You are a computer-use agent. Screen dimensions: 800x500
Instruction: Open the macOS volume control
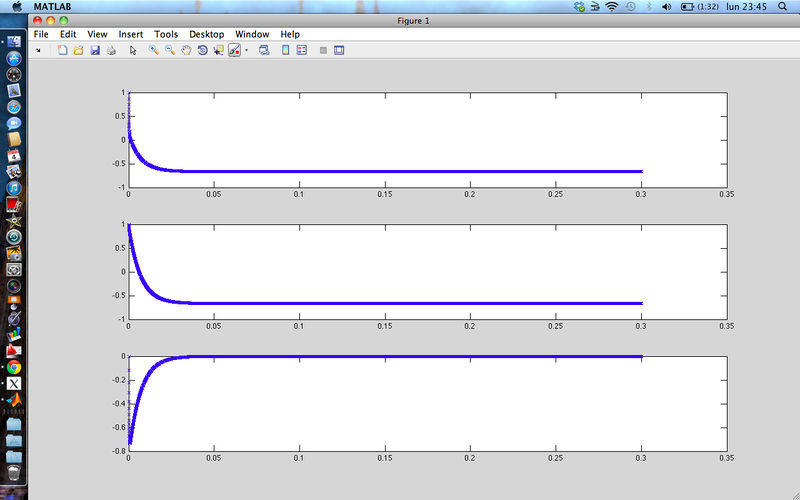pyautogui.click(x=629, y=7)
